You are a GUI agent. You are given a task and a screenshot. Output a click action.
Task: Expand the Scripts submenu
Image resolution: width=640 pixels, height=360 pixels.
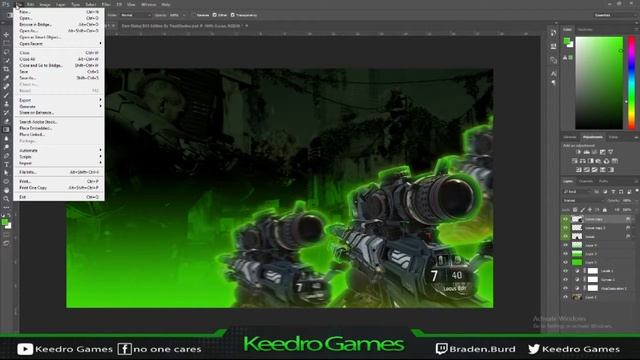point(59,157)
